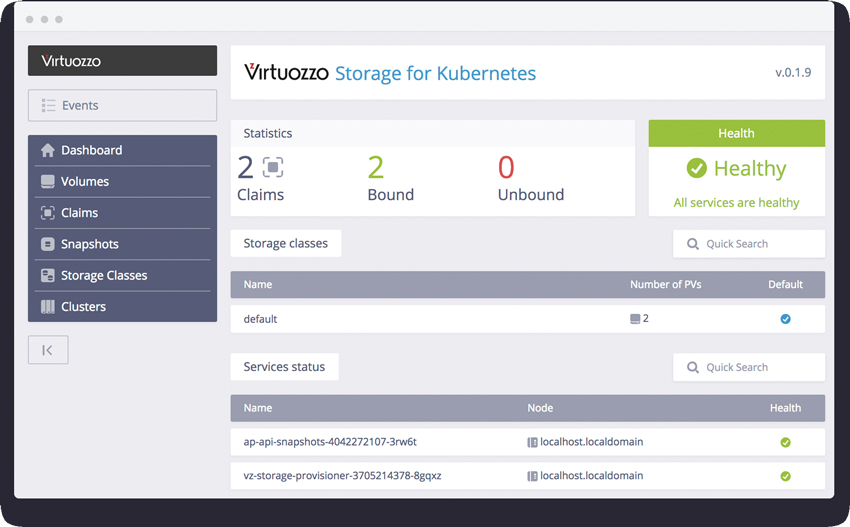Click health check for vz-storage-provisioner service
The height and width of the screenshot is (527, 850).
(785, 476)
